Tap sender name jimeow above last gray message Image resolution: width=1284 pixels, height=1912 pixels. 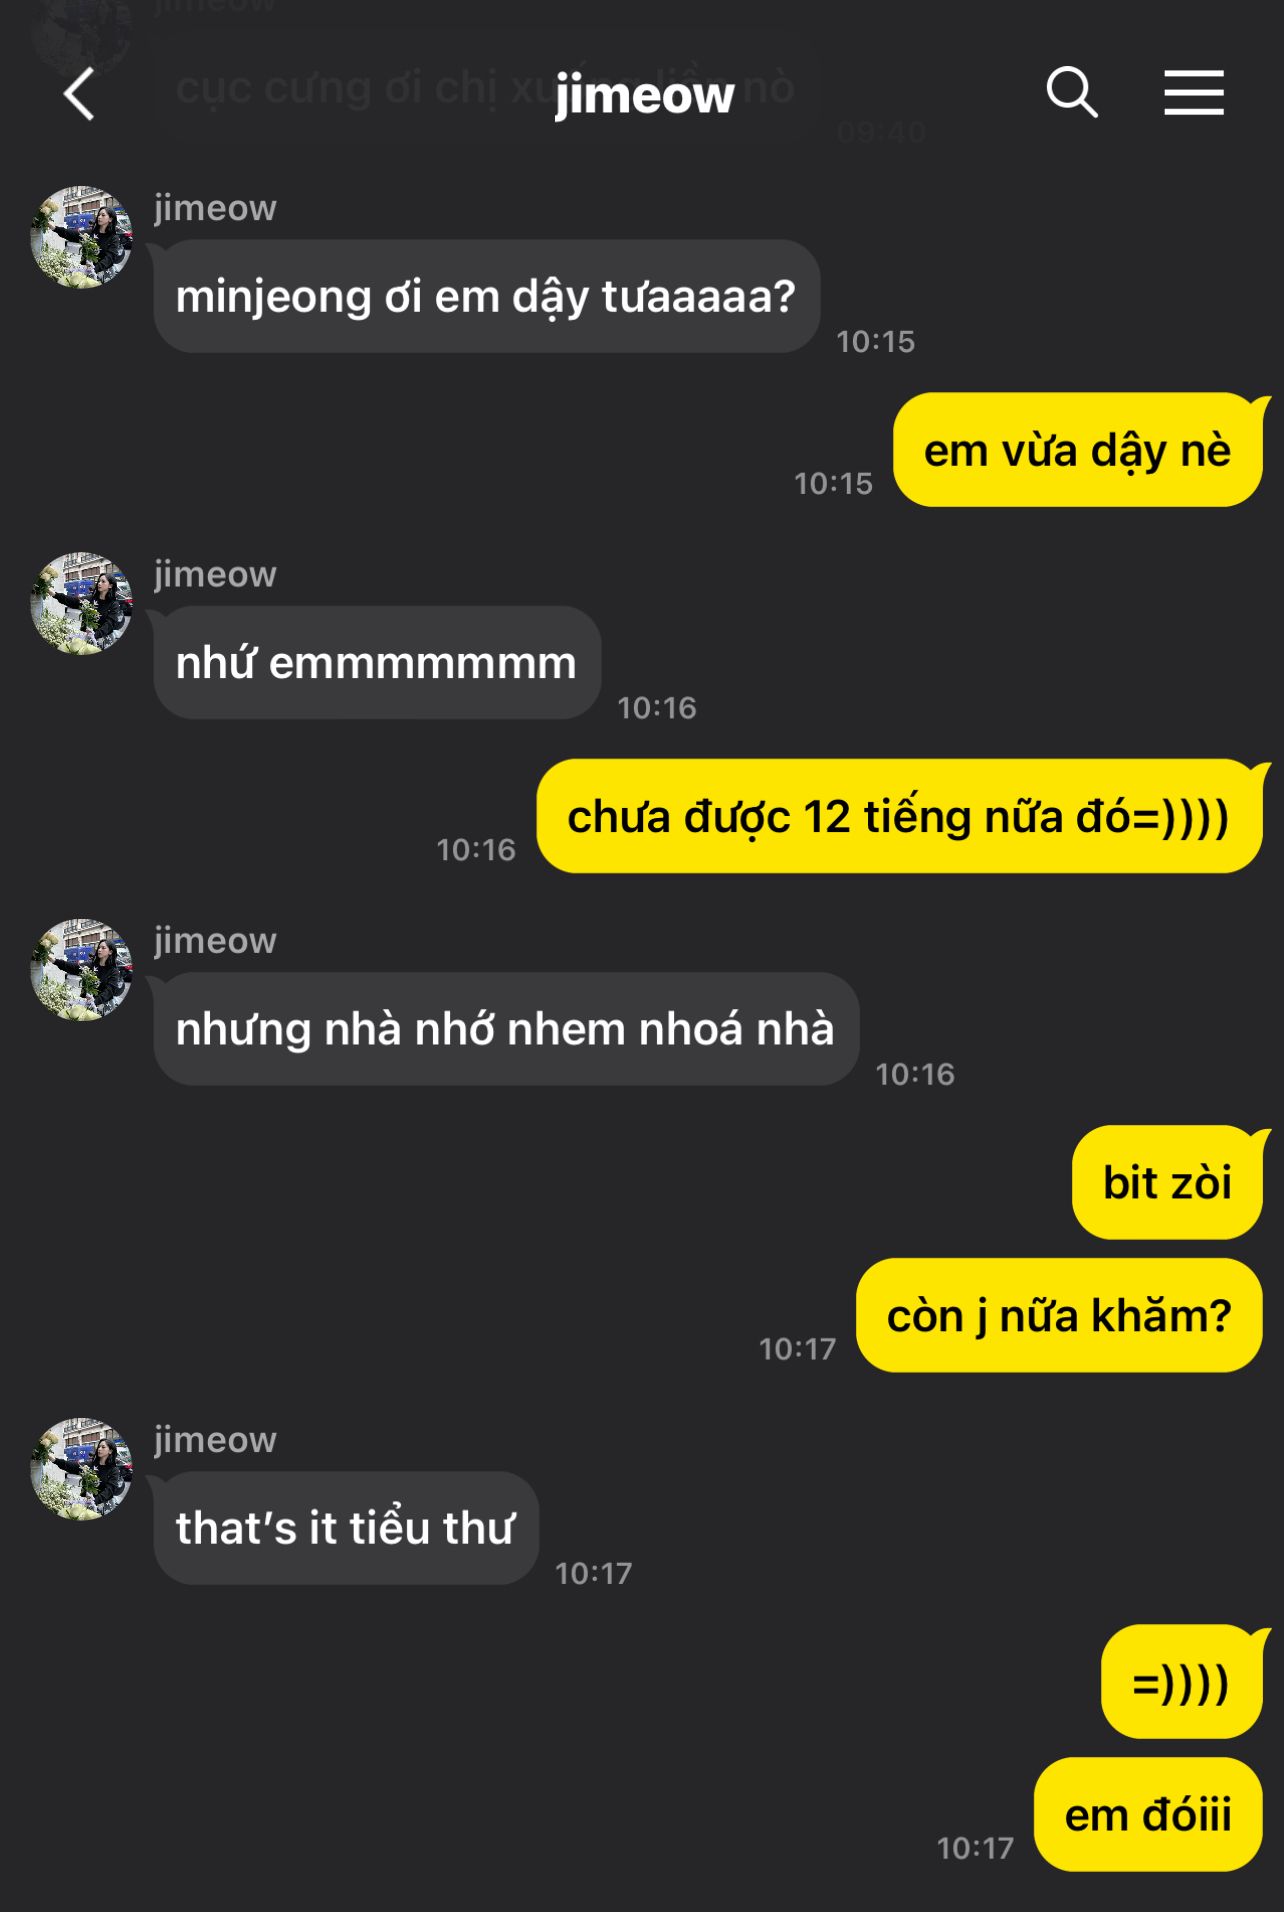point(215,1441)
